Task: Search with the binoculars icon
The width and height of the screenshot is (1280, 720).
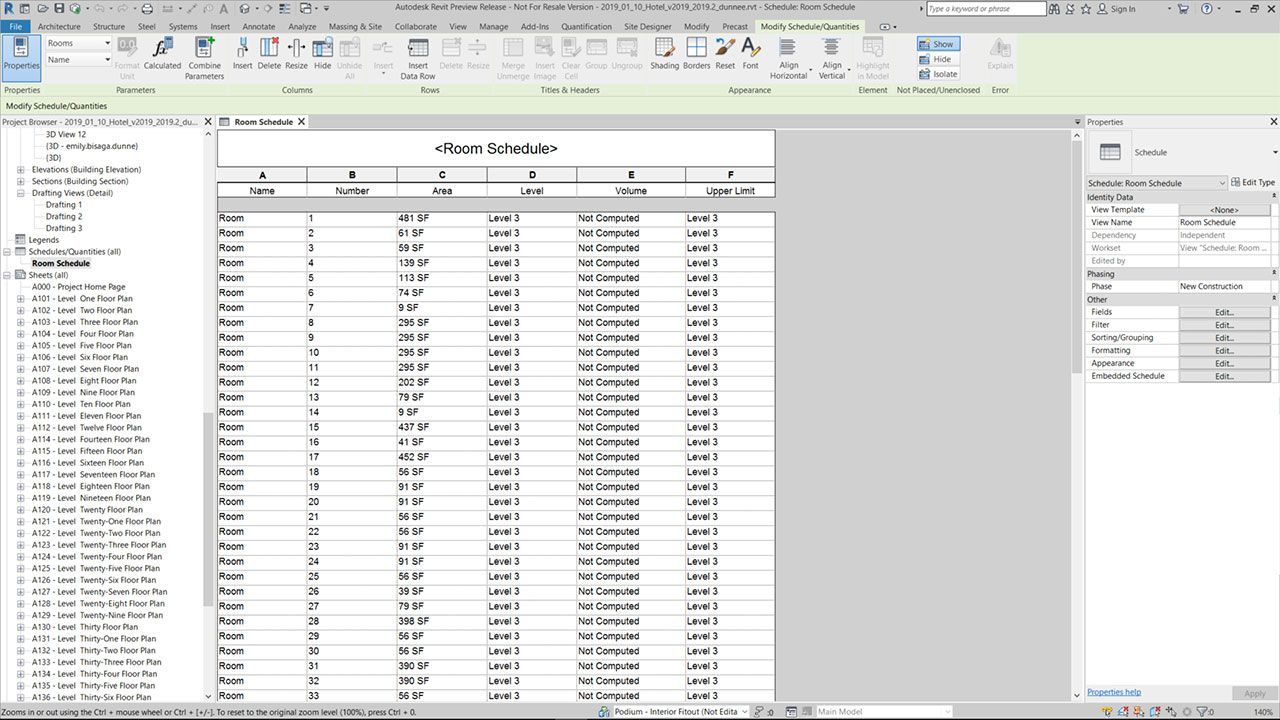Action: (1056, 9)
